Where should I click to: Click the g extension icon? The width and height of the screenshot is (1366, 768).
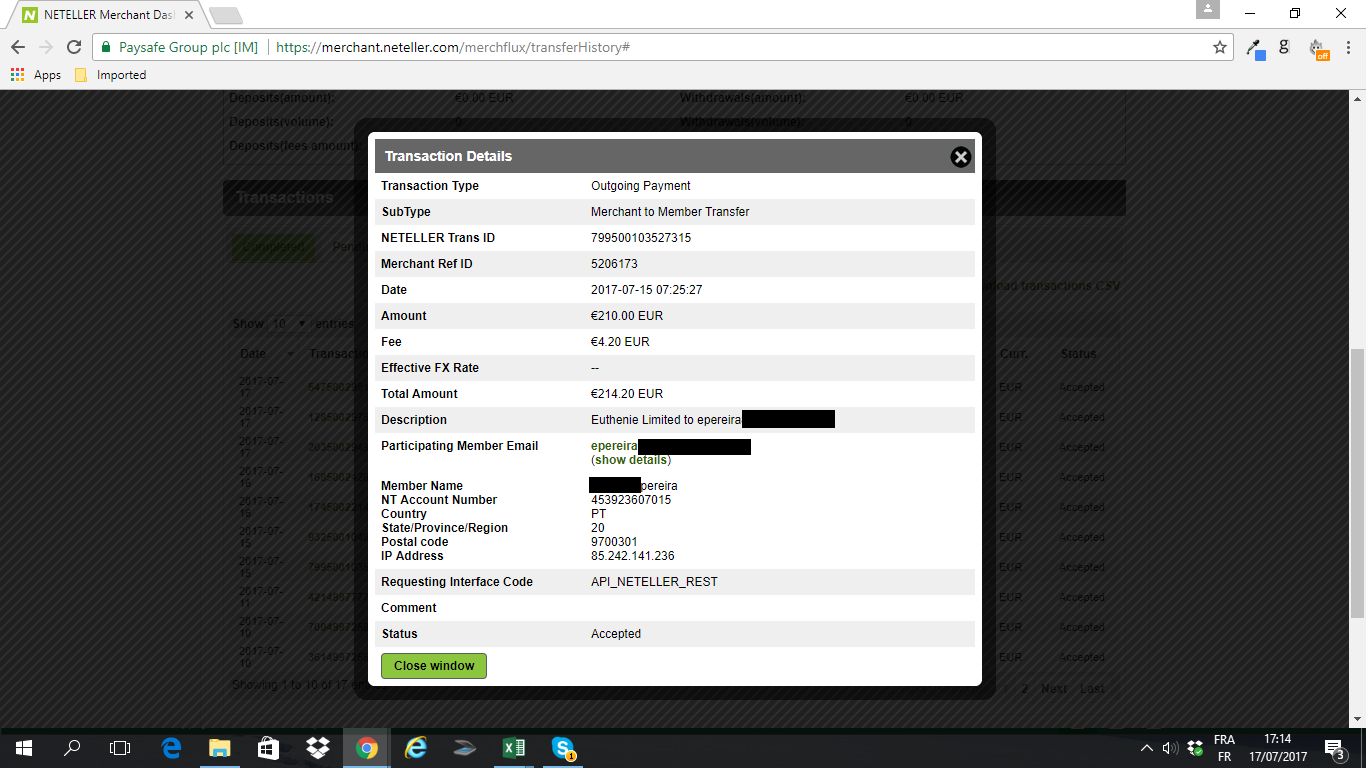pyautogui.click(x=1285, y=47)
